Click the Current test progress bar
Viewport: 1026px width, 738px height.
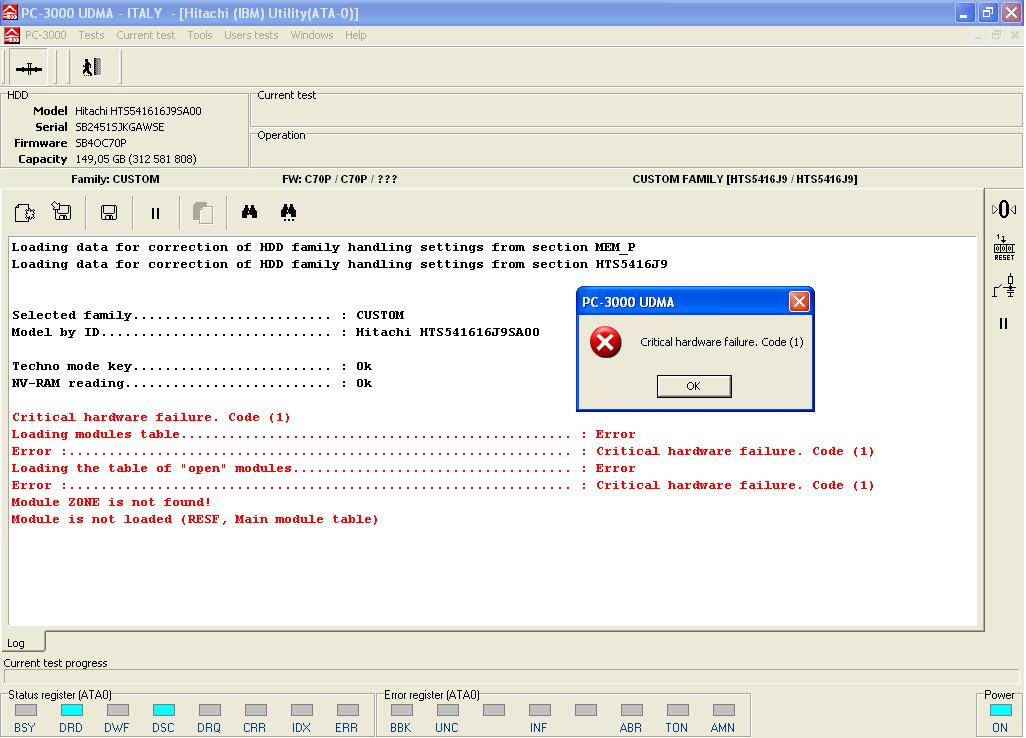(511, 676)
